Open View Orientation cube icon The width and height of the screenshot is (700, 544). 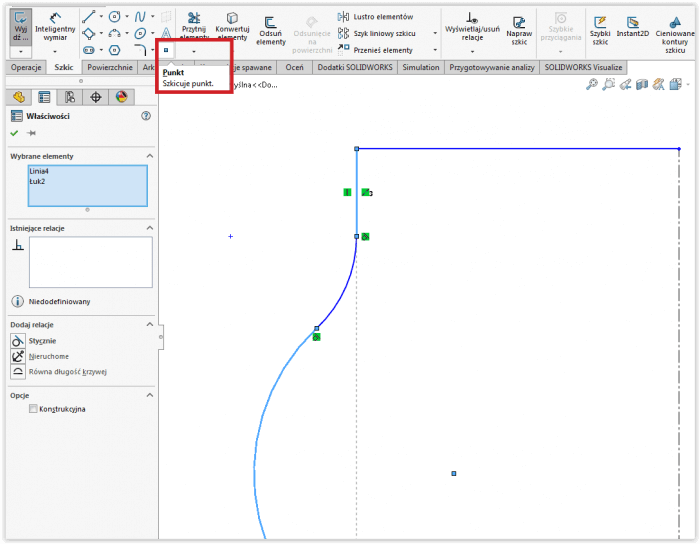(675, 84)
